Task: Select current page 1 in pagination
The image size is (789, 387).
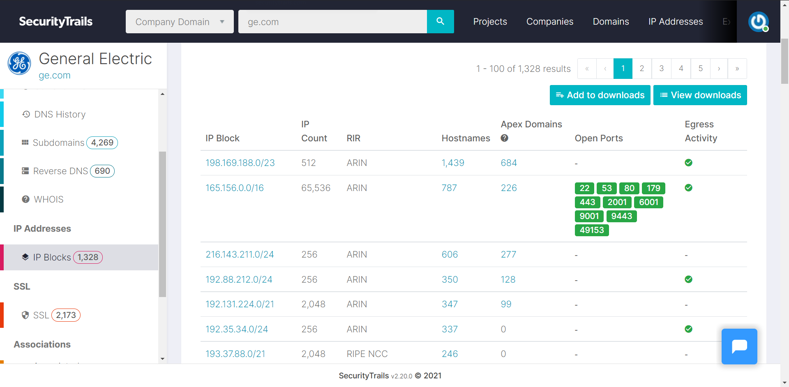Action: pos(623,68)
